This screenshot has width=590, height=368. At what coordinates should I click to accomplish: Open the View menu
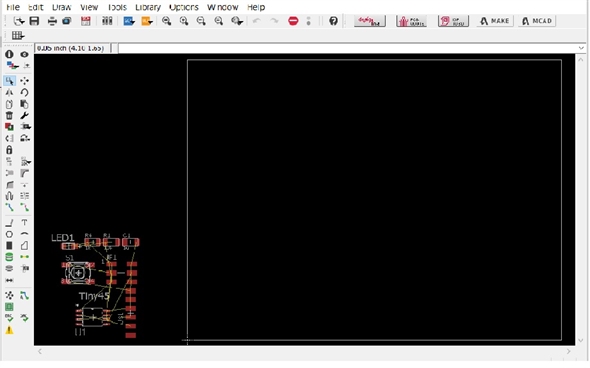point(89,7)
